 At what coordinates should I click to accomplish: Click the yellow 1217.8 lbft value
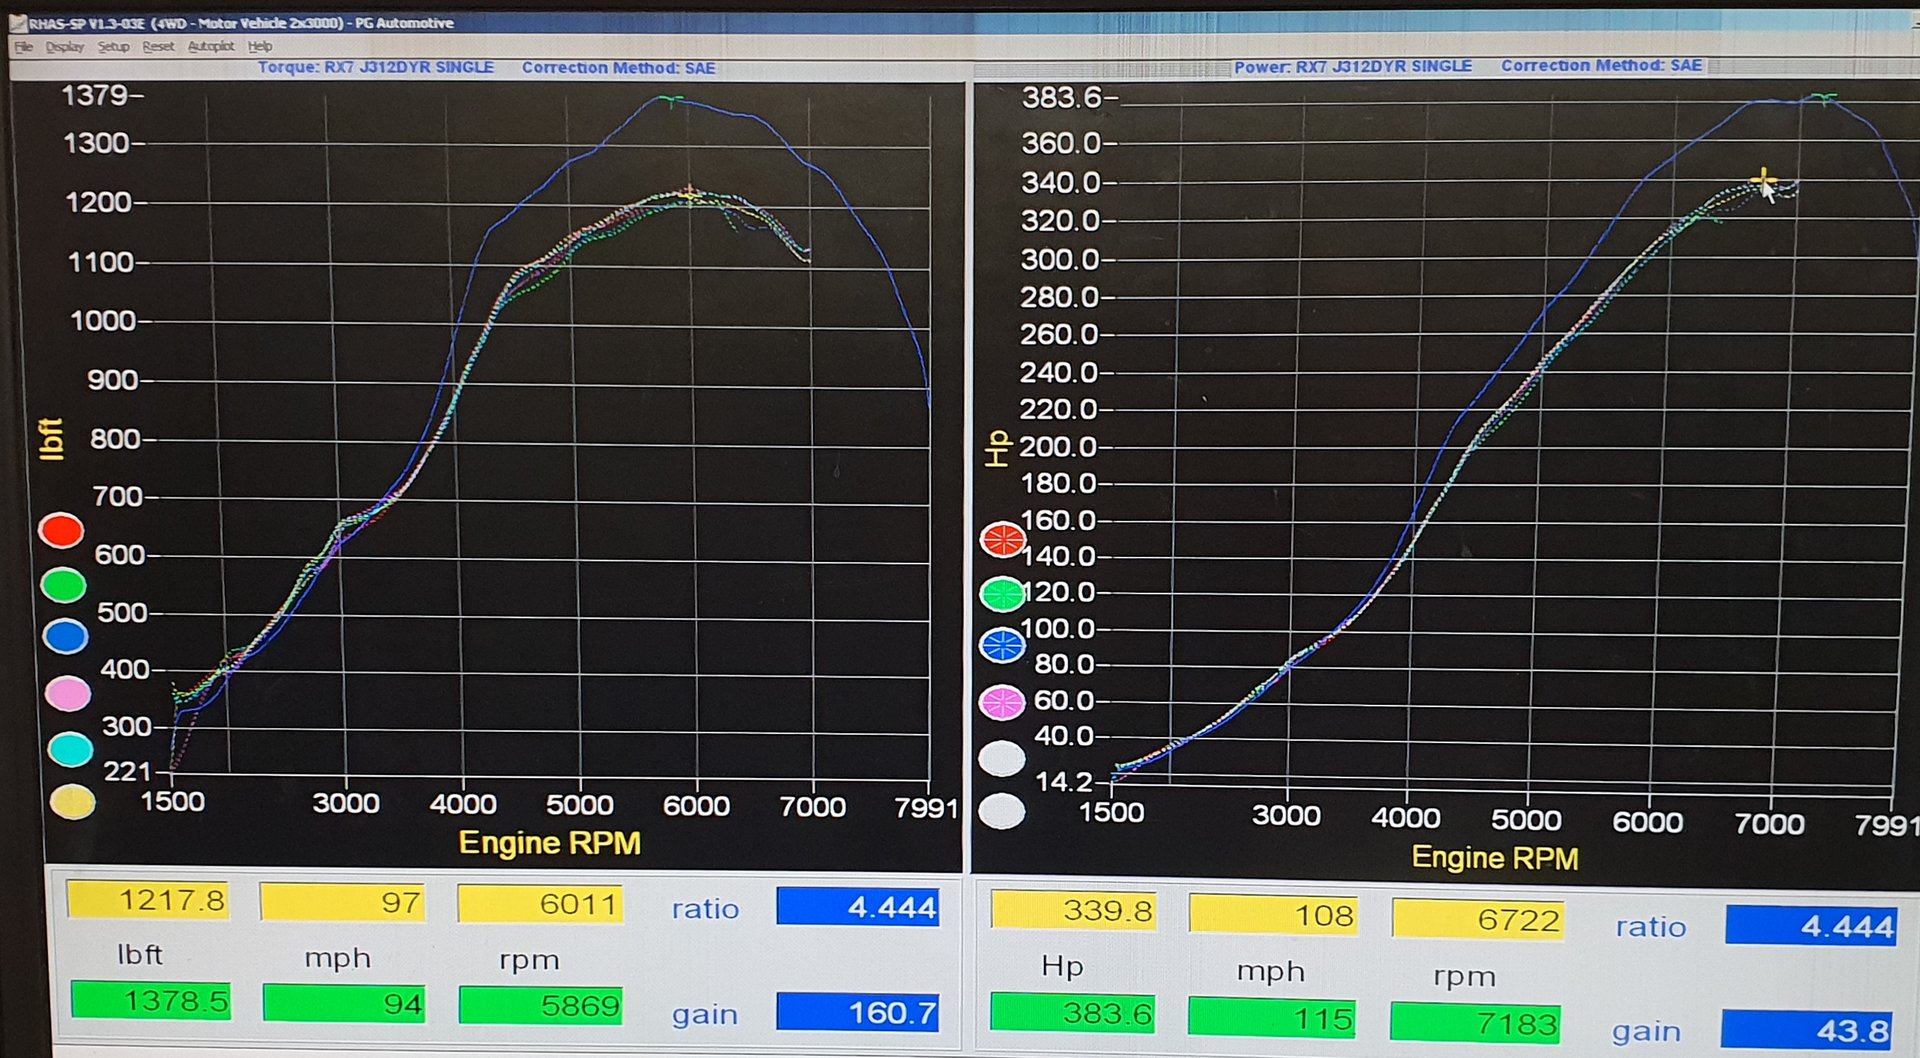pos(148,900)
